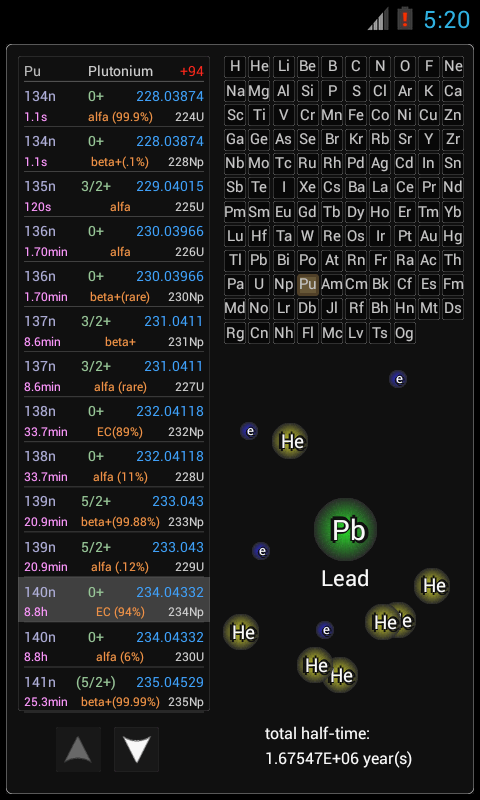Screen dimensions: 480x800
Task: Choose the highlighted 140n EC (94%) row
Action: coord(114,600)
